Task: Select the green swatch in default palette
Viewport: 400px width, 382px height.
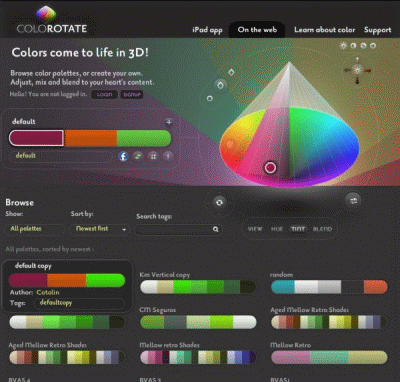Action: tap(144, 138)
